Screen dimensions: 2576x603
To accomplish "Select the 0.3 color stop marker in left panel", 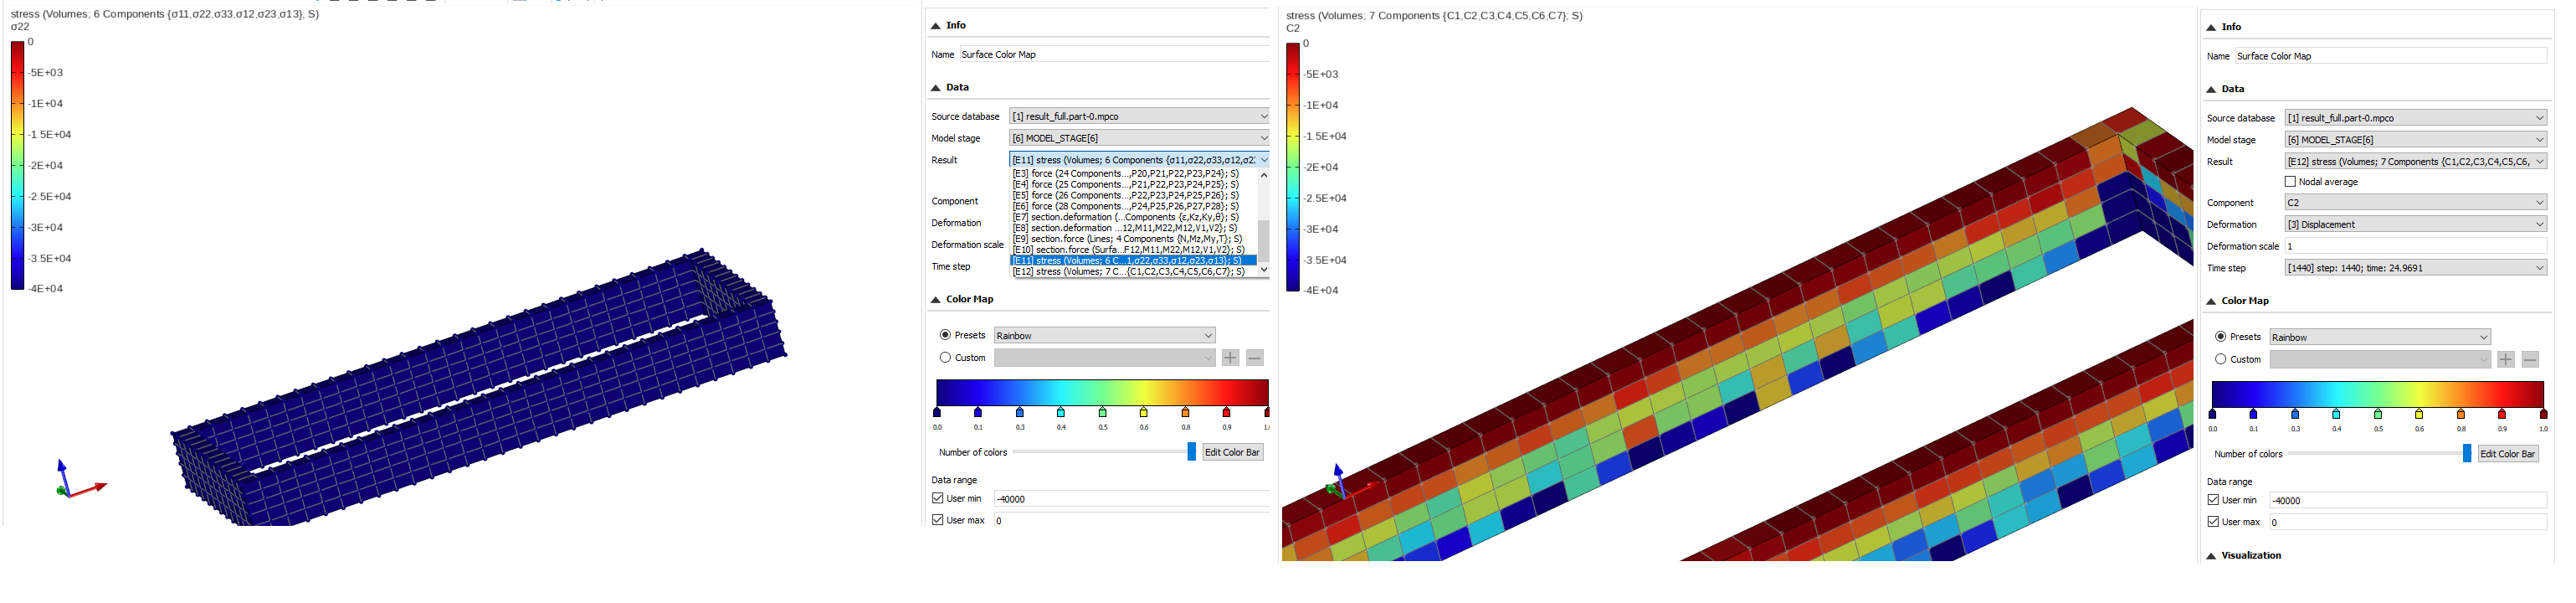I will (1020, 412).
